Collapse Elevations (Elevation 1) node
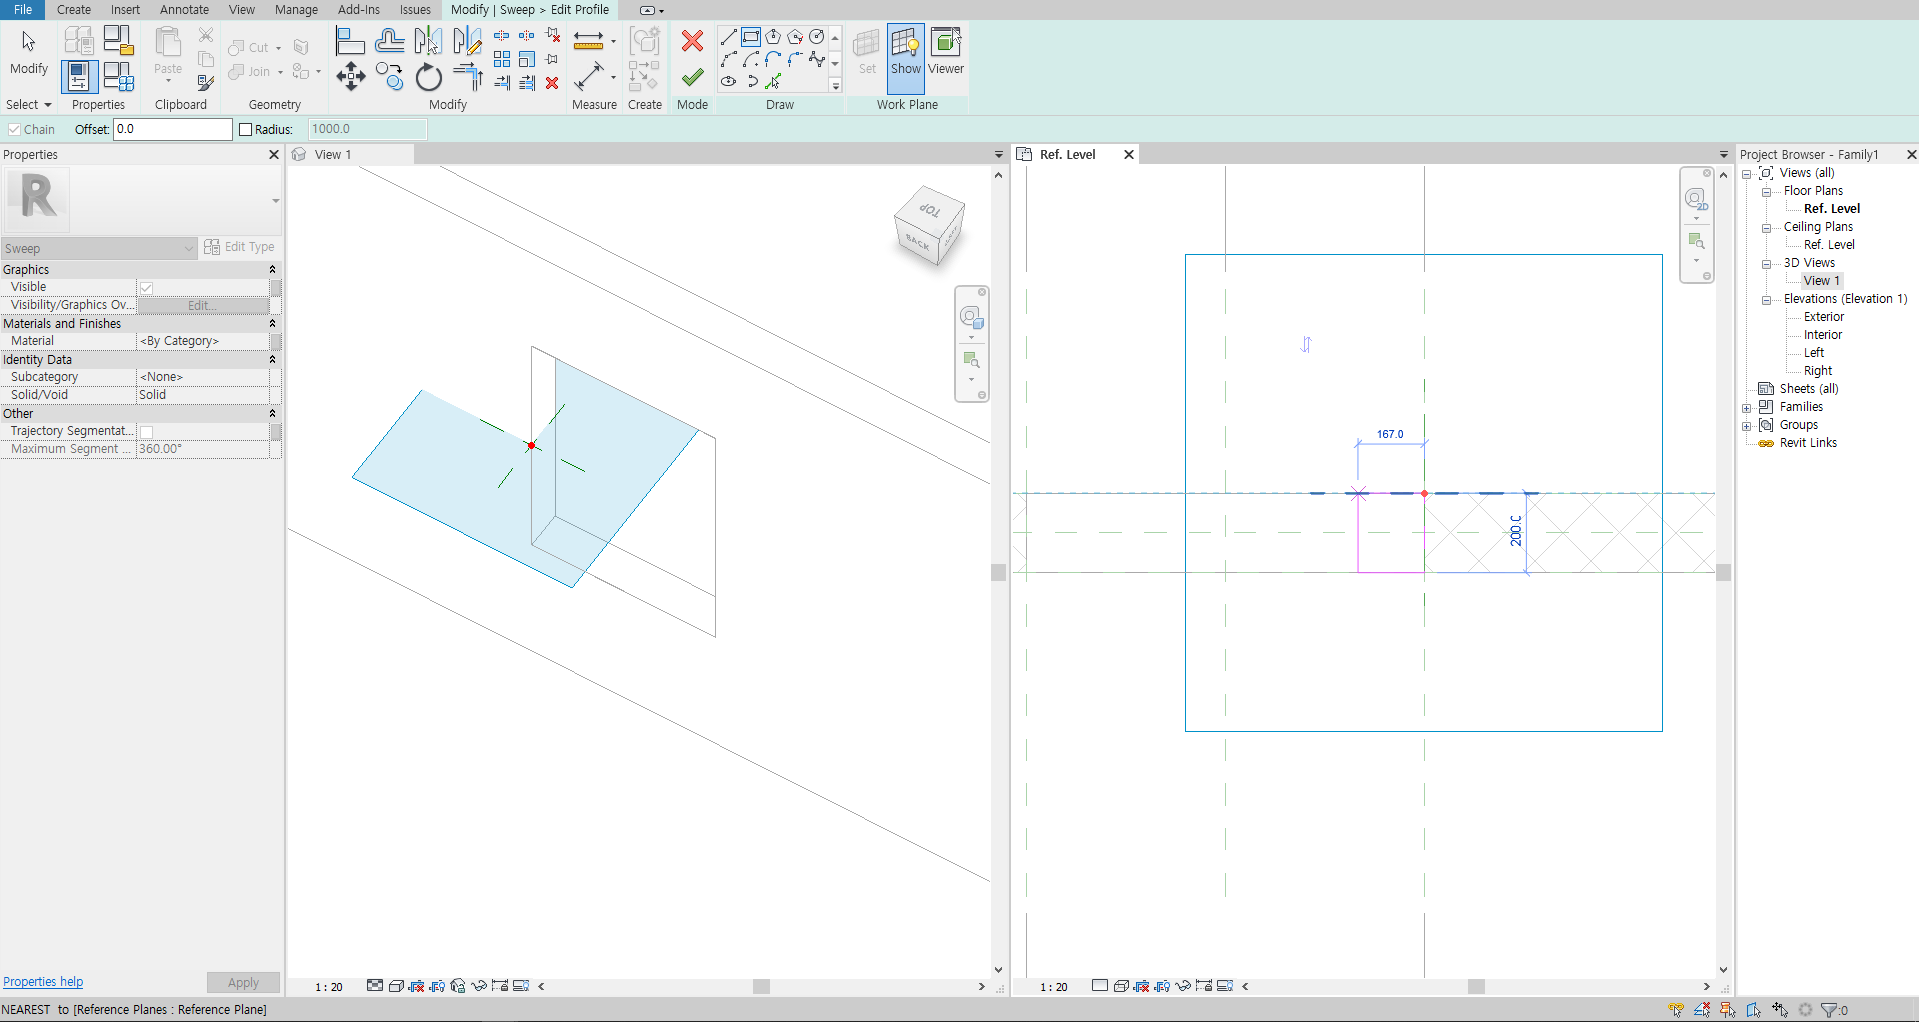Viewport: 1919px width, 1022px height. [x=1767, y=300]
